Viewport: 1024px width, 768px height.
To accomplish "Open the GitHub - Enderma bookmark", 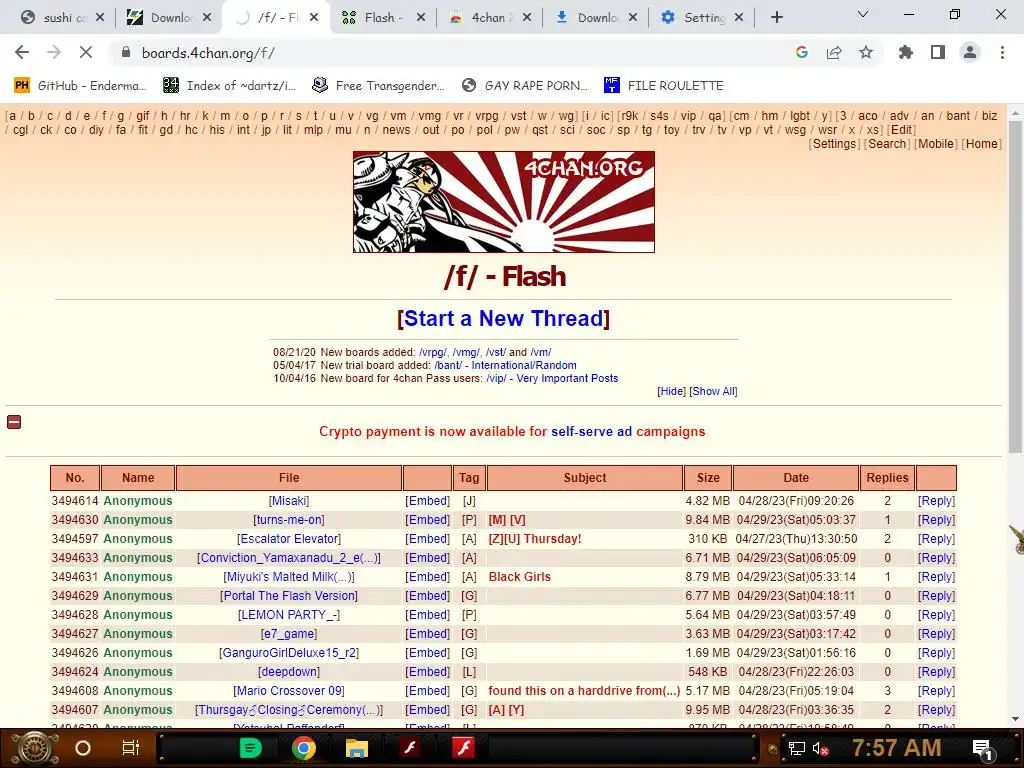I will coord(80,85).
